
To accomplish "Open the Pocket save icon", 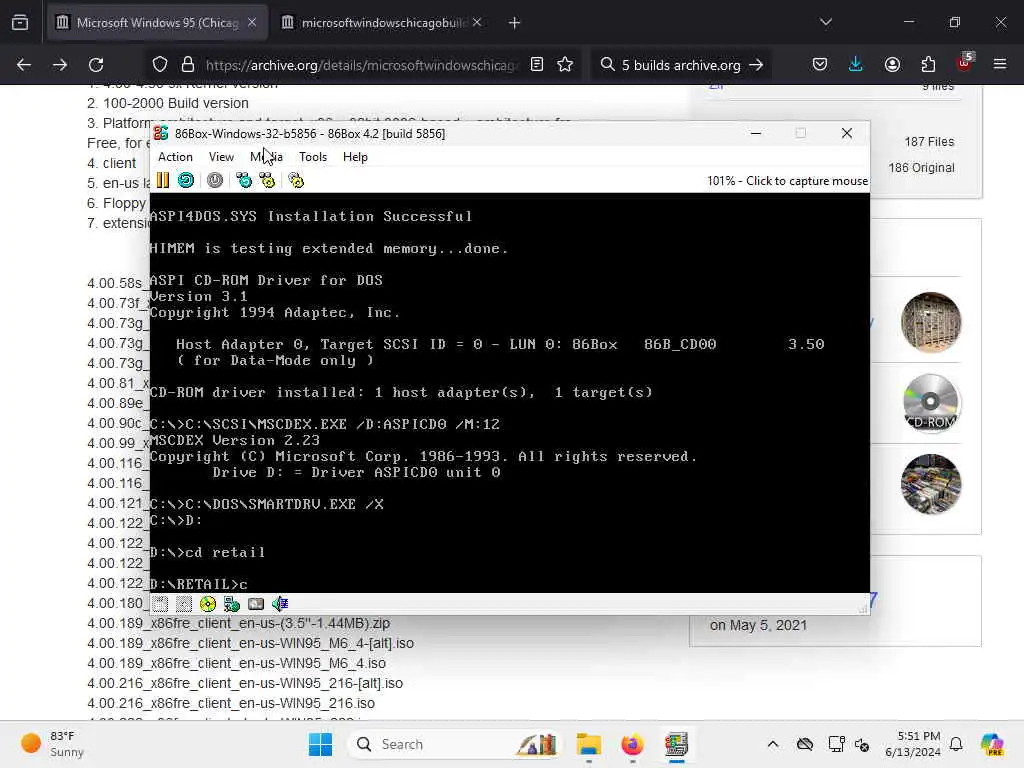I will [x=820, y=65].
